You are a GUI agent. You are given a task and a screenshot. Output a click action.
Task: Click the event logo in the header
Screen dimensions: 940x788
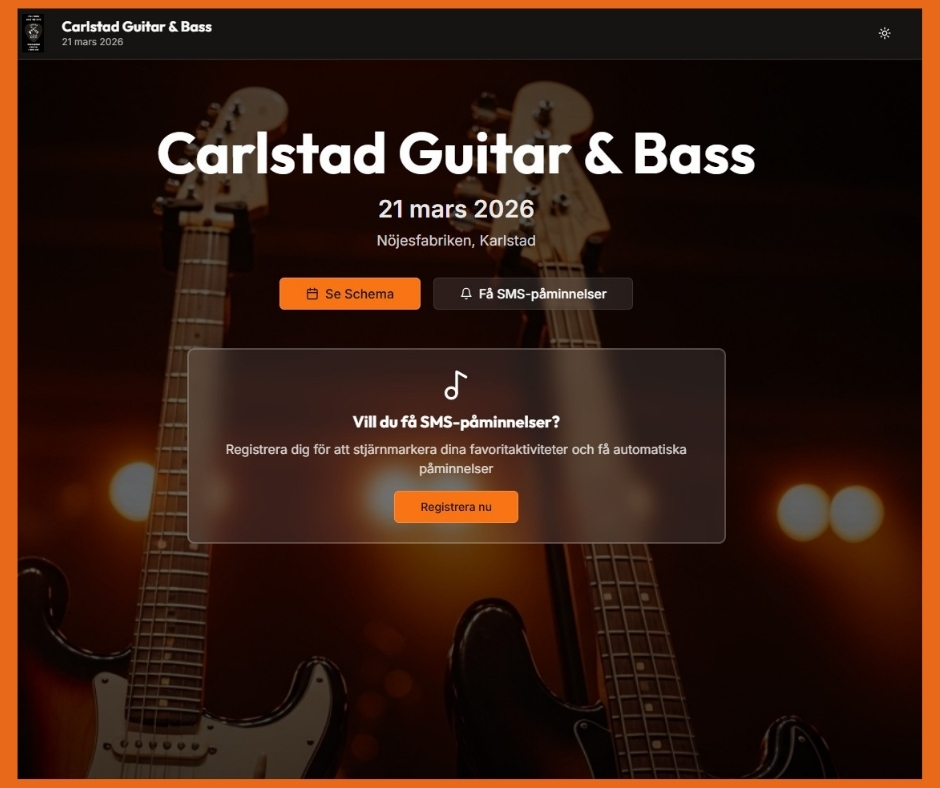coord(33,33)
